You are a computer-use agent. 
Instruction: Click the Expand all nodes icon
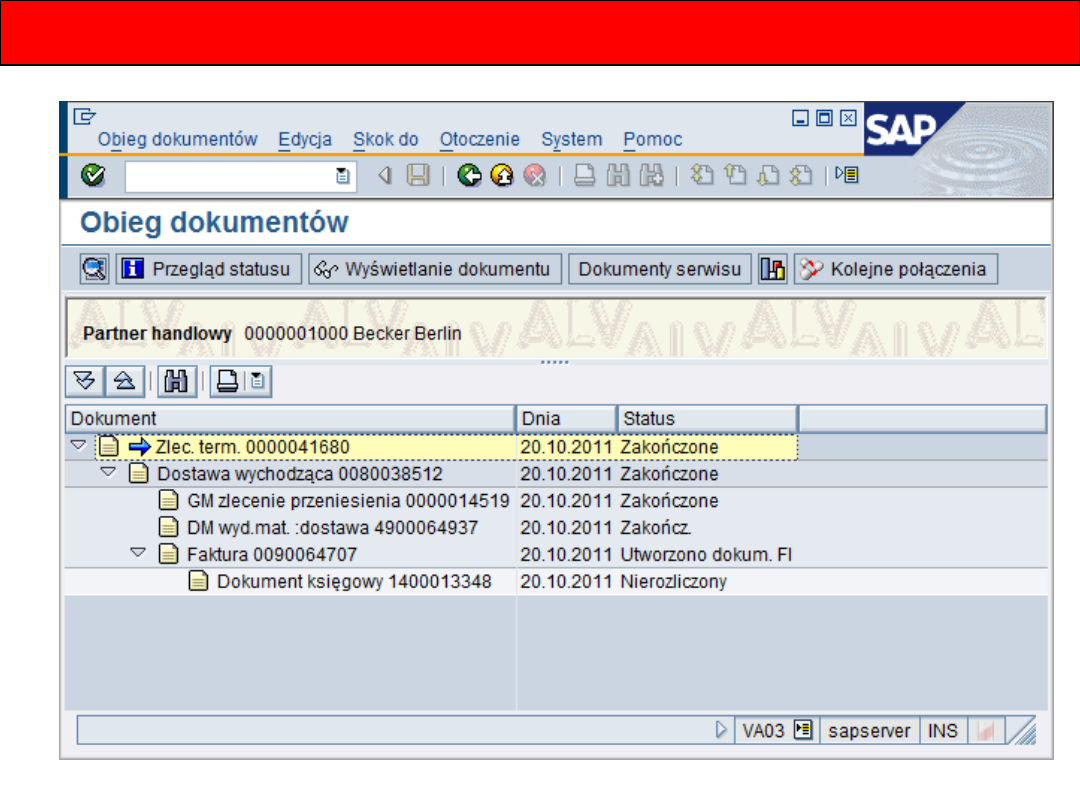click(84, 381)
